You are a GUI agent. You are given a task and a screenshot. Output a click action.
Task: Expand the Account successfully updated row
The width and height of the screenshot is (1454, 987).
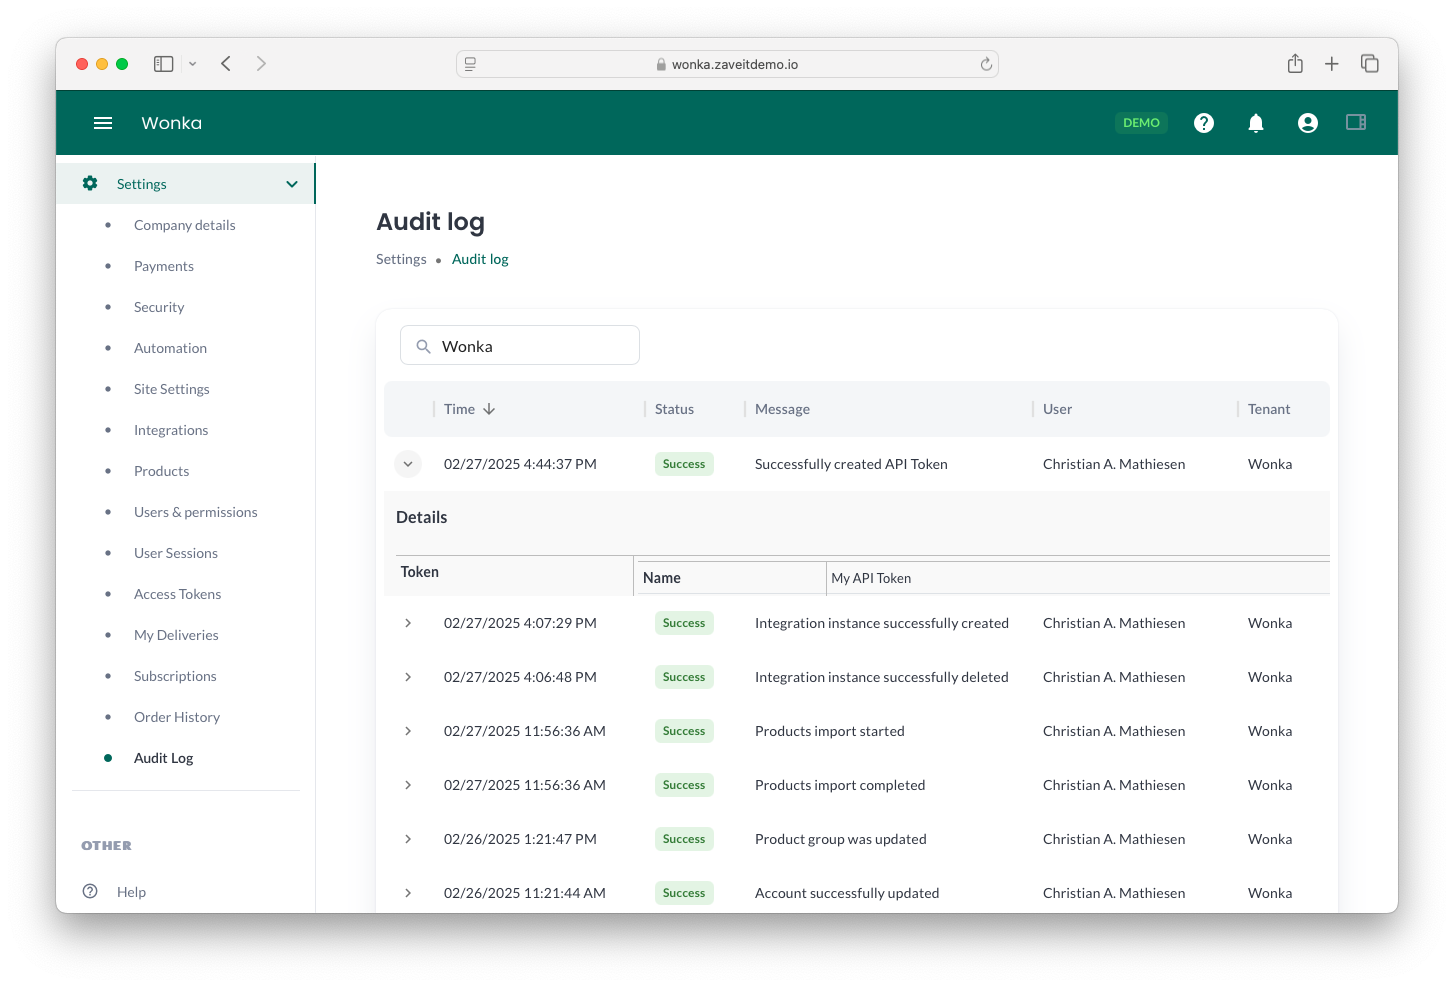coord(408,893)
